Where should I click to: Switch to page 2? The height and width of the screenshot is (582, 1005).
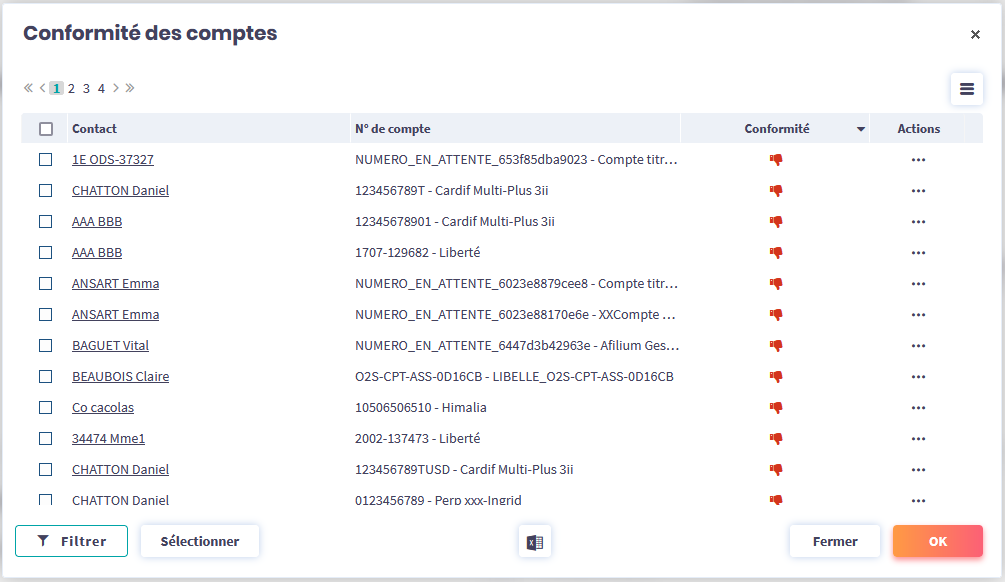point(72,88)
